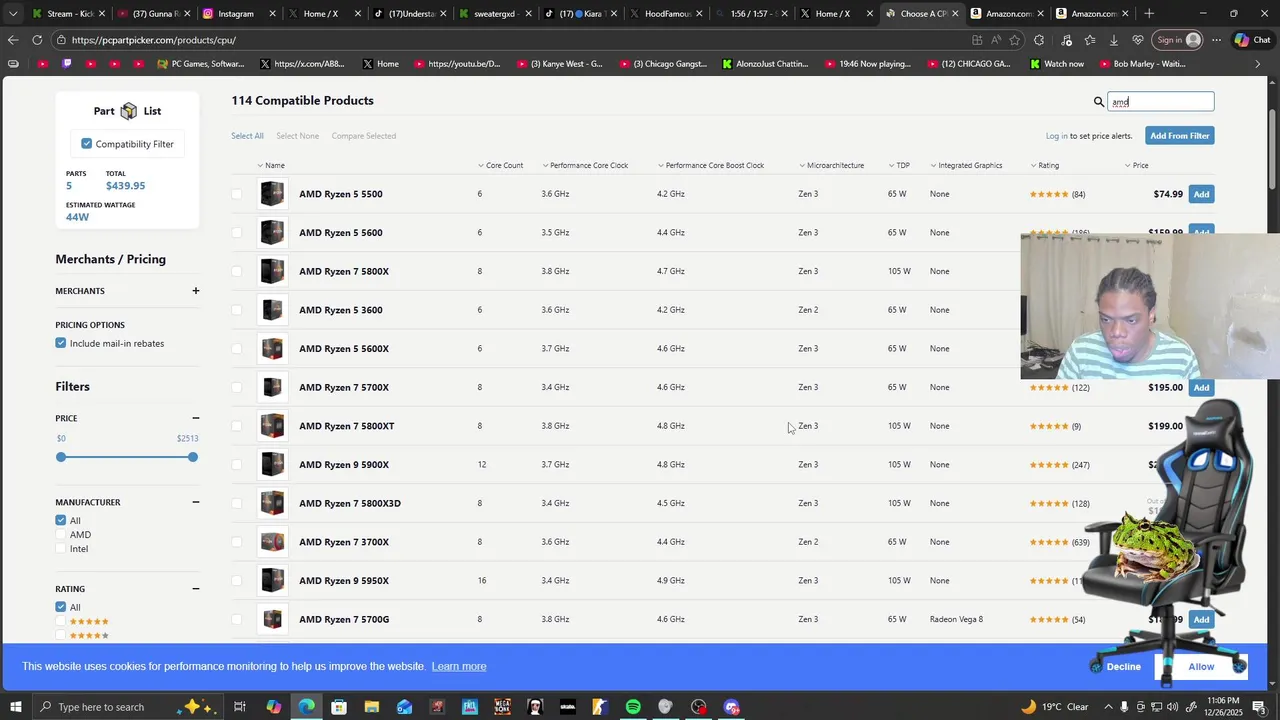Collapse the Price filter section

point(196,418)
